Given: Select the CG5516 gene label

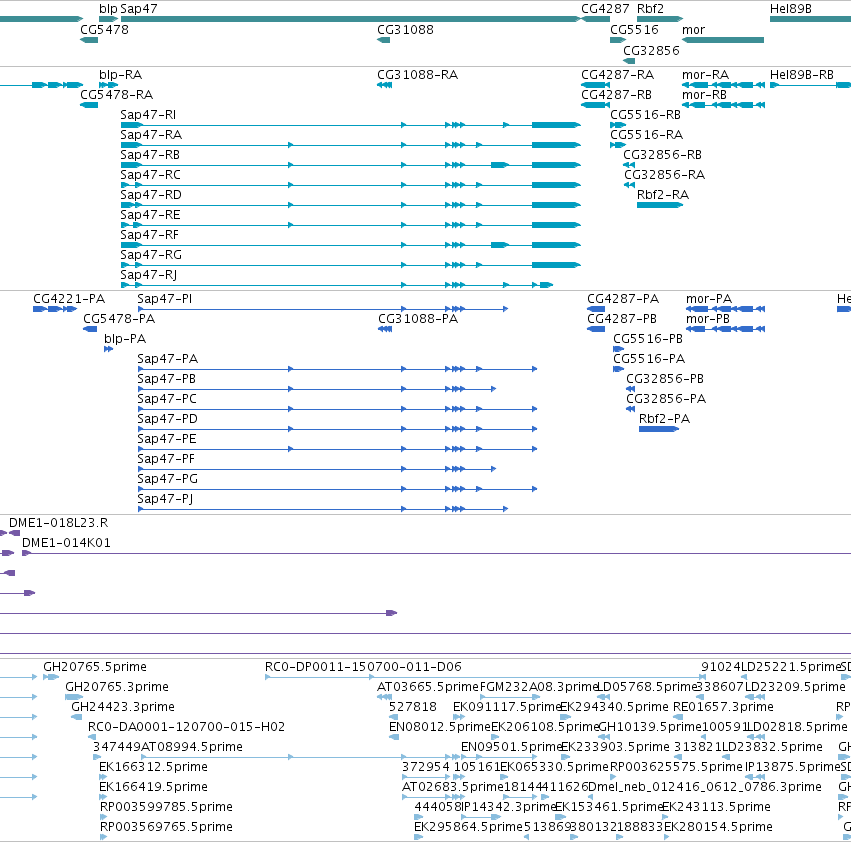Looking at the screenshot, I should pyautogui.click(x=634, y=30).
